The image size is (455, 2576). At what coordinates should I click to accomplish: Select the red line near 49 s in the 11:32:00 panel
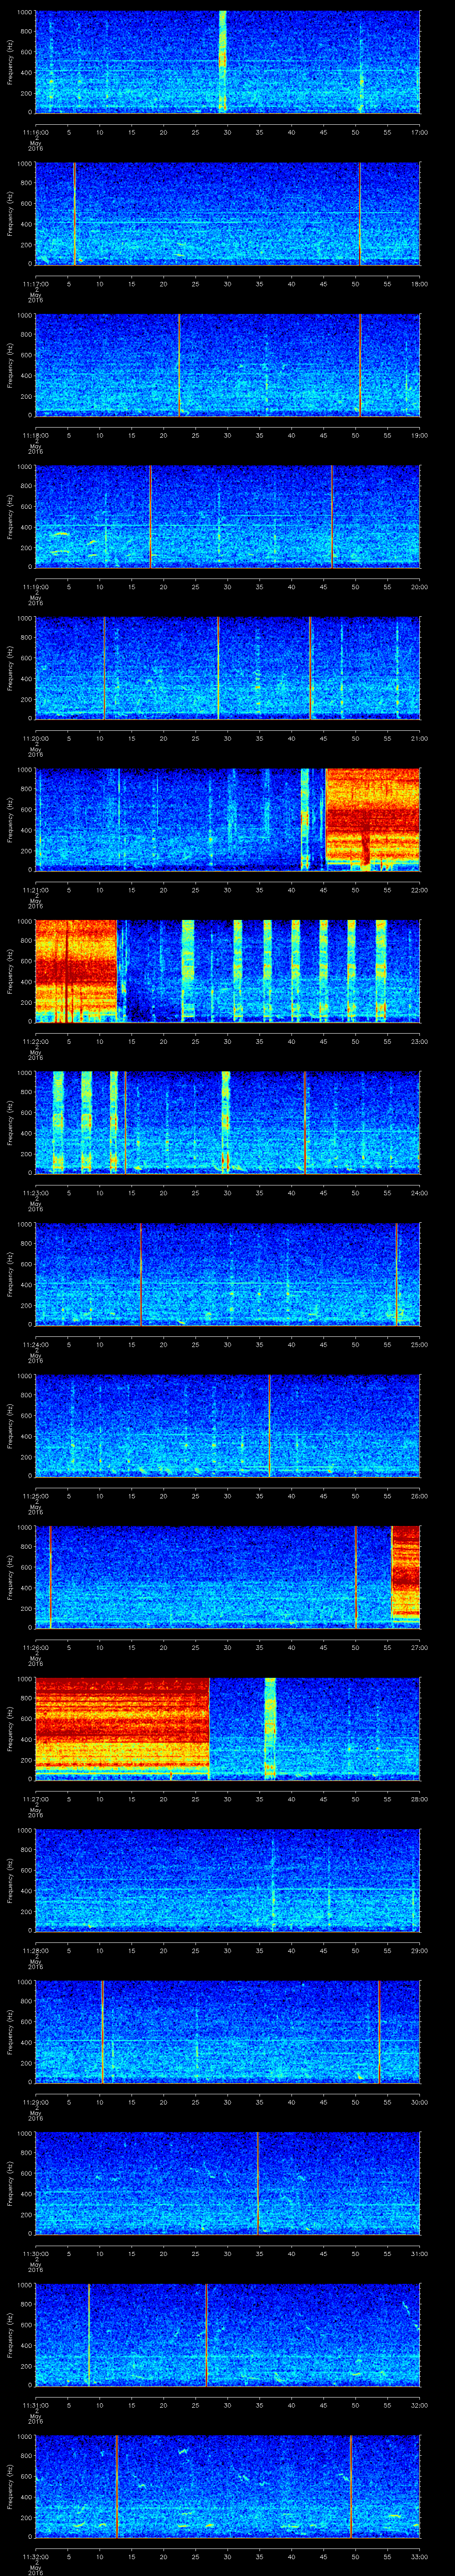click(x=351, y=2486)
